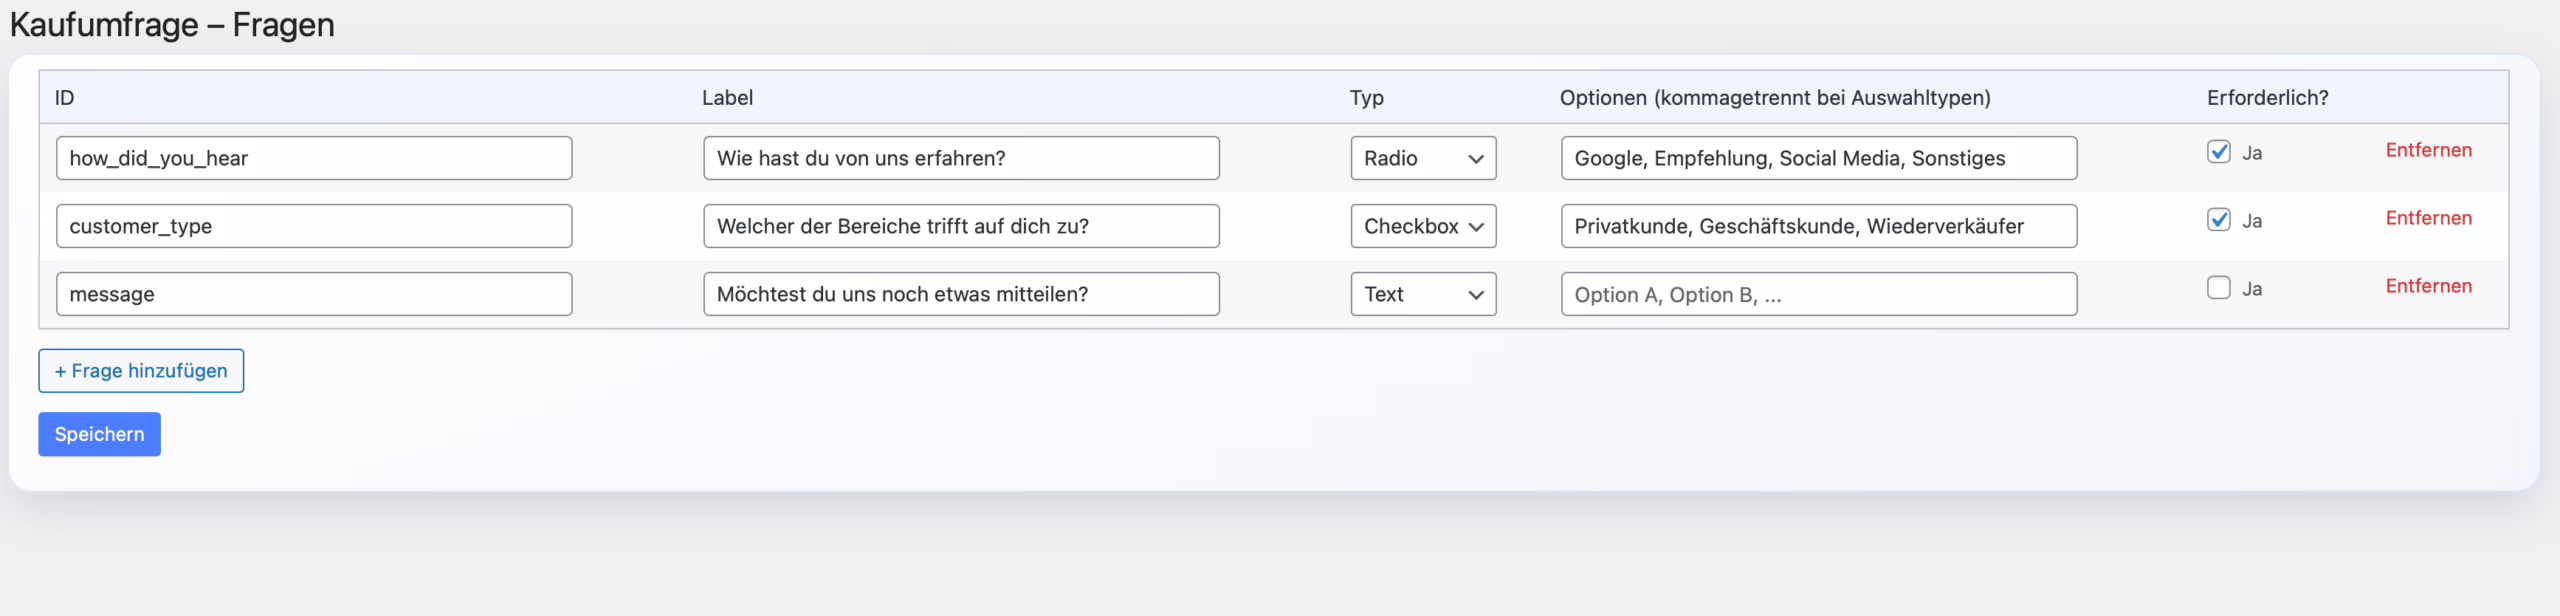Focus the customer_type ID field

tap(314, 226)
